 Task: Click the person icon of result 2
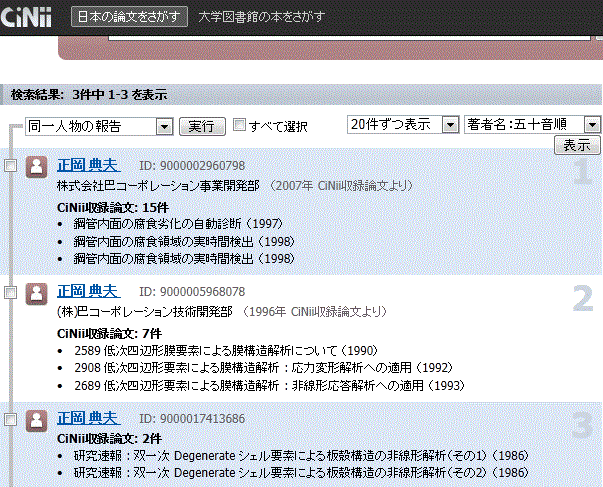point(37,294)
